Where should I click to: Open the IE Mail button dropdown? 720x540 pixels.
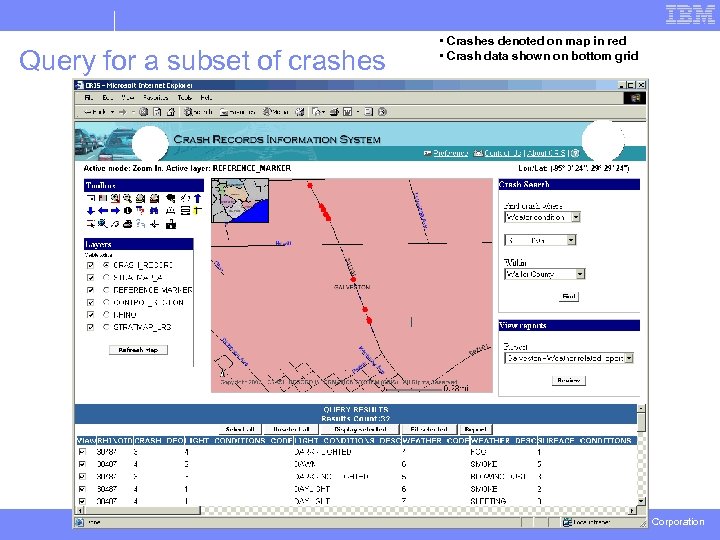pos(324,112)
